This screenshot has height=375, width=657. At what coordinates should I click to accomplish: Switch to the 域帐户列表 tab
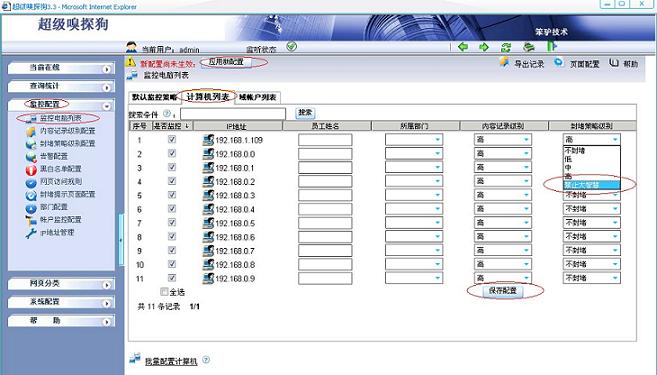258,97
